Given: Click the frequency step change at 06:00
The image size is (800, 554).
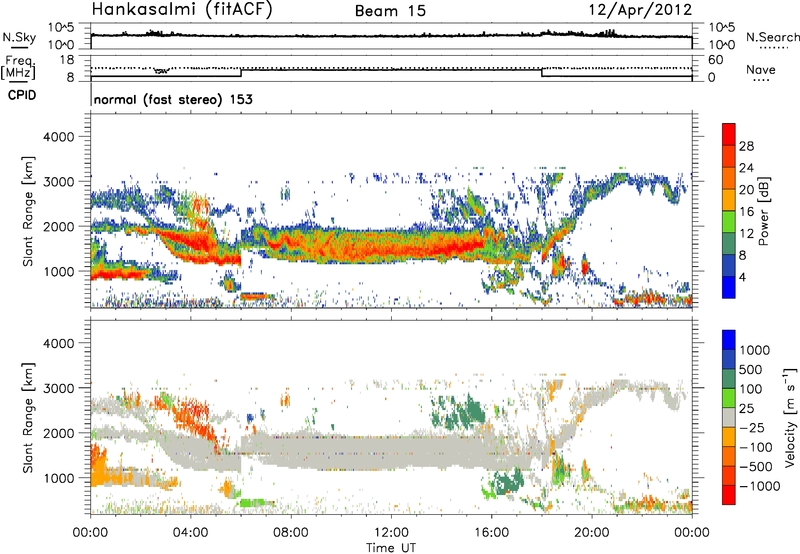Looking at the screenshot, I should (241, 73).
